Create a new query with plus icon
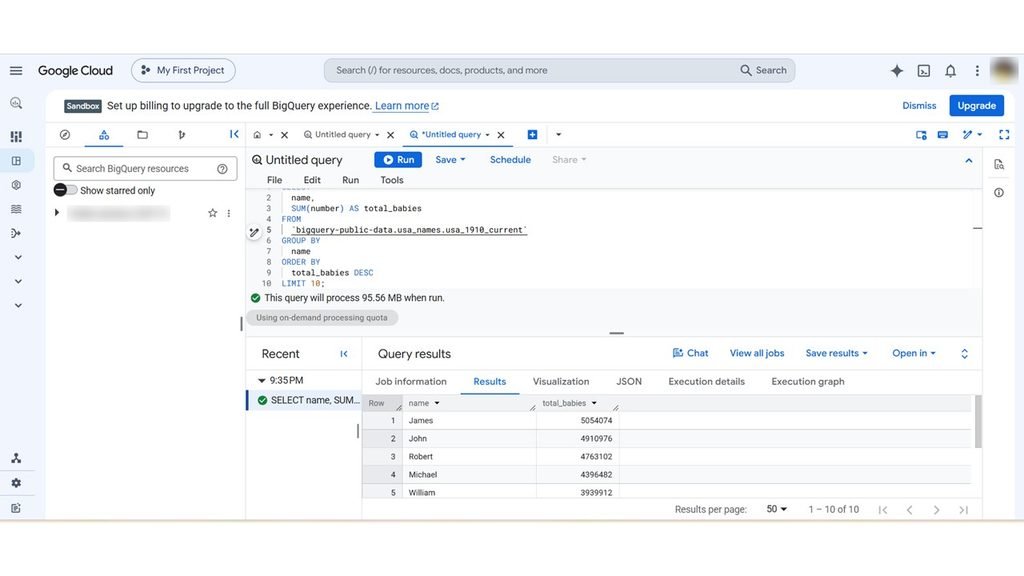The width and height of the screenshot is (1024, 576). pyautogui.click(x=532, y=135)
